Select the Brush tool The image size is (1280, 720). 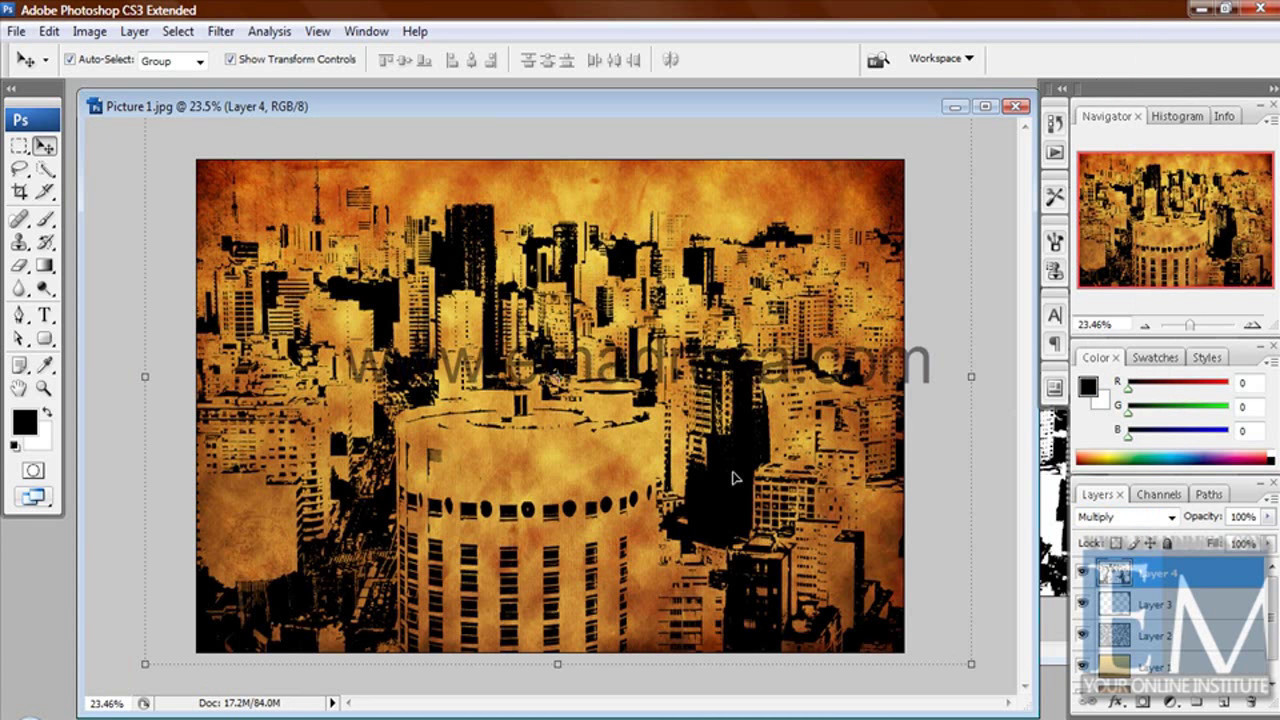(44, 220)
